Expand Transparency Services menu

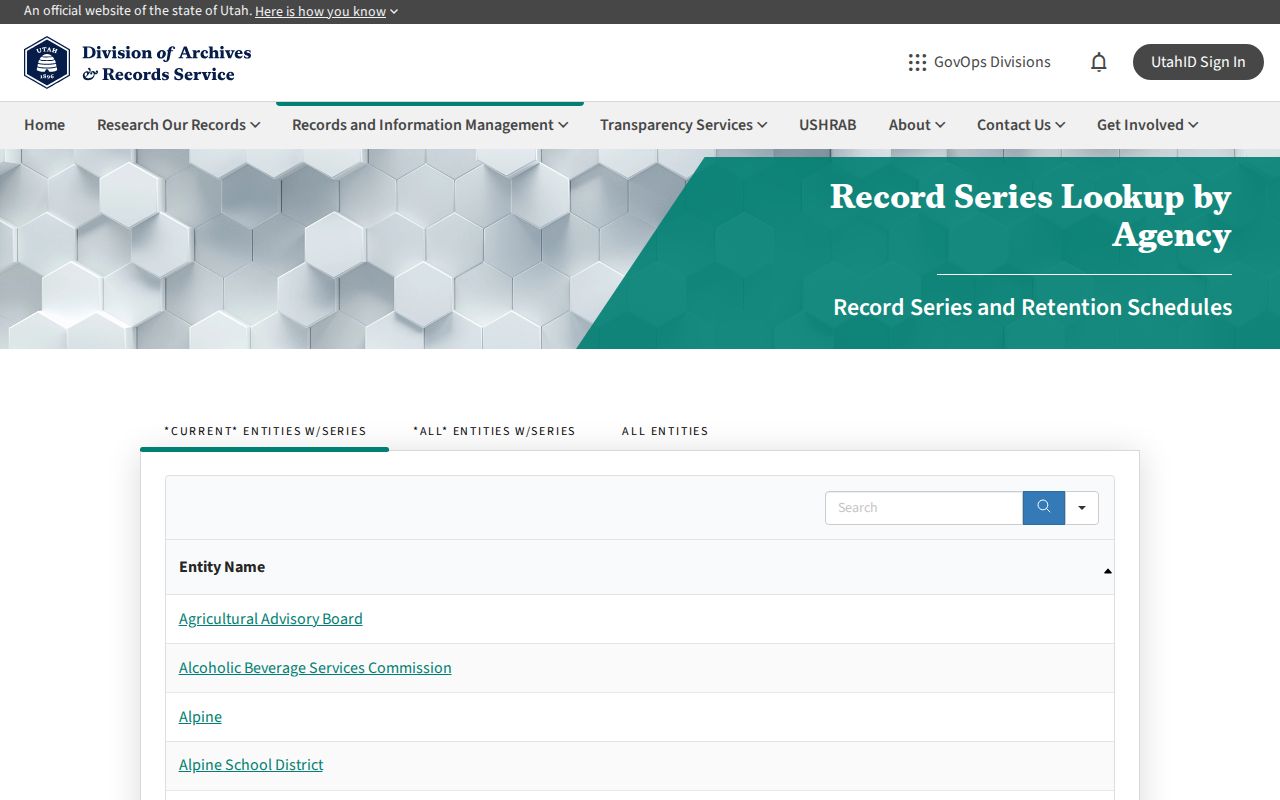click(x=684, y=125)
